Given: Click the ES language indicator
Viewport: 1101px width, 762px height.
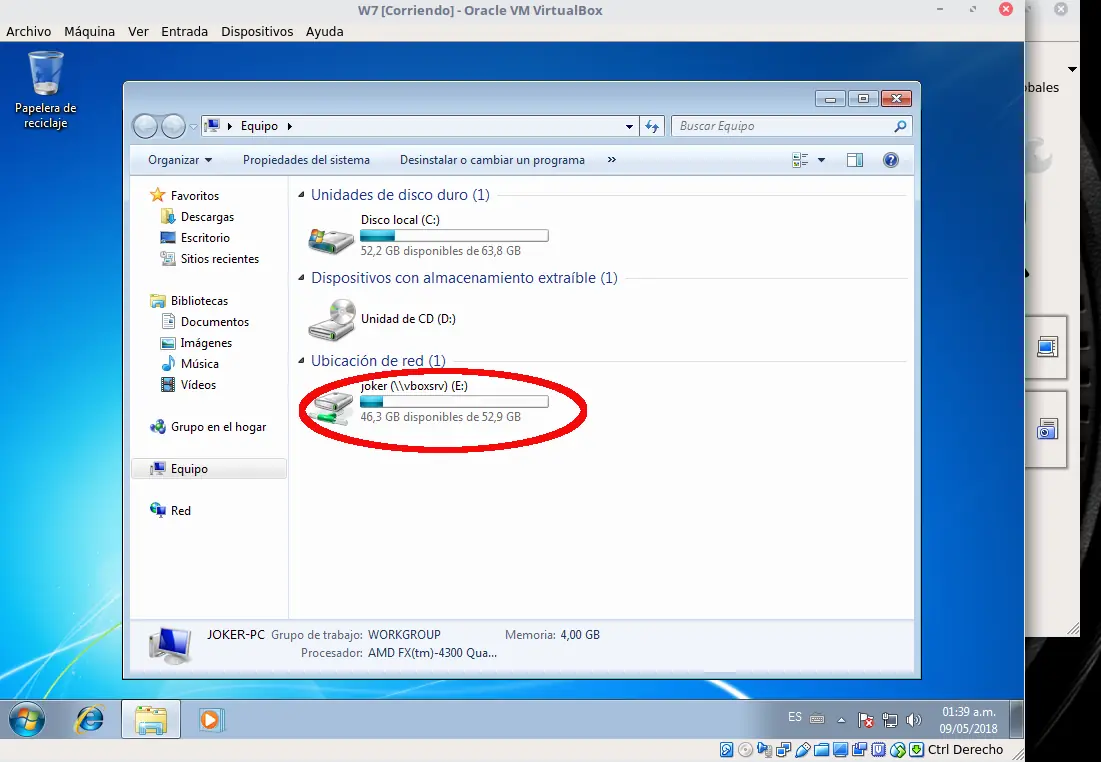Looking at the screenshot, I should pos(795,717).
